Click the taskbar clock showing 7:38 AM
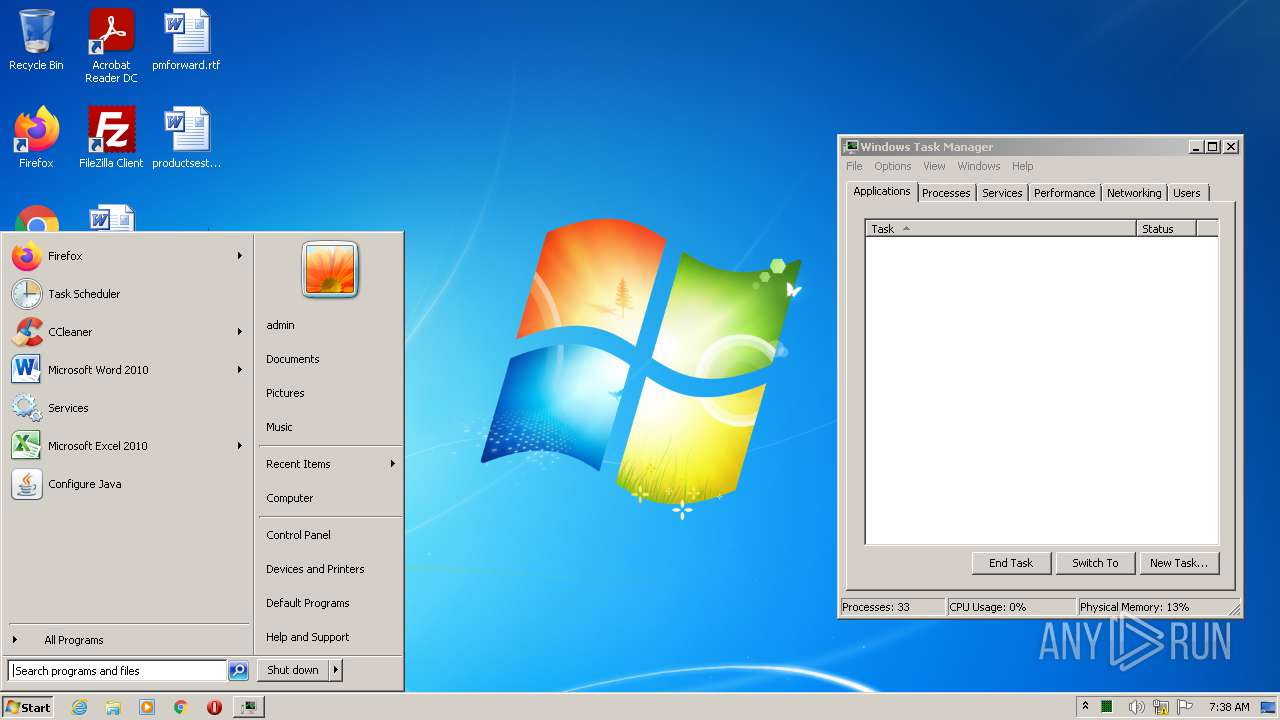The image size is (1280, 720). [1229, 707]
